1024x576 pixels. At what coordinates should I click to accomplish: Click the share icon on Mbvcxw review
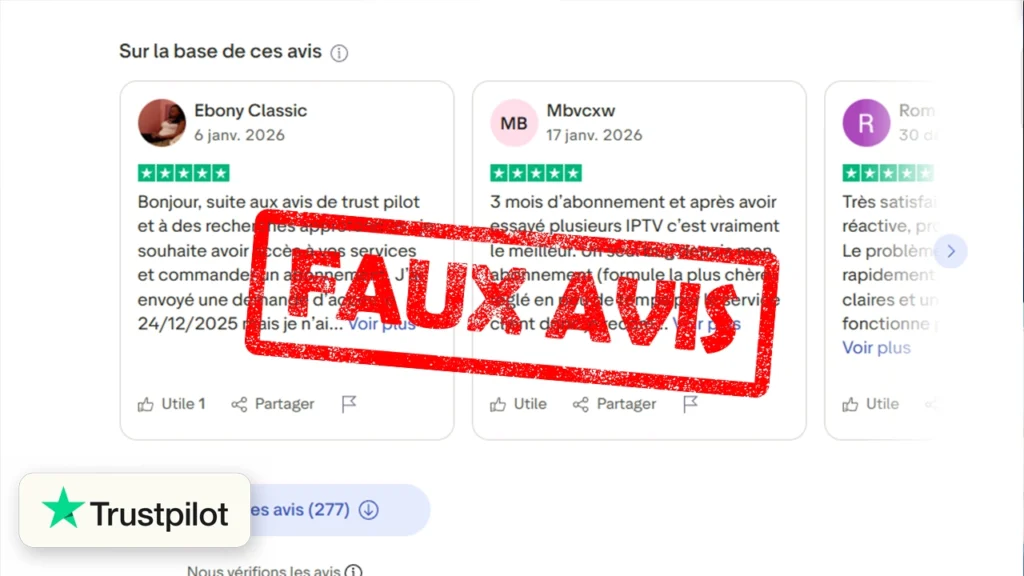pyautogui.click(x=581, y=404)
